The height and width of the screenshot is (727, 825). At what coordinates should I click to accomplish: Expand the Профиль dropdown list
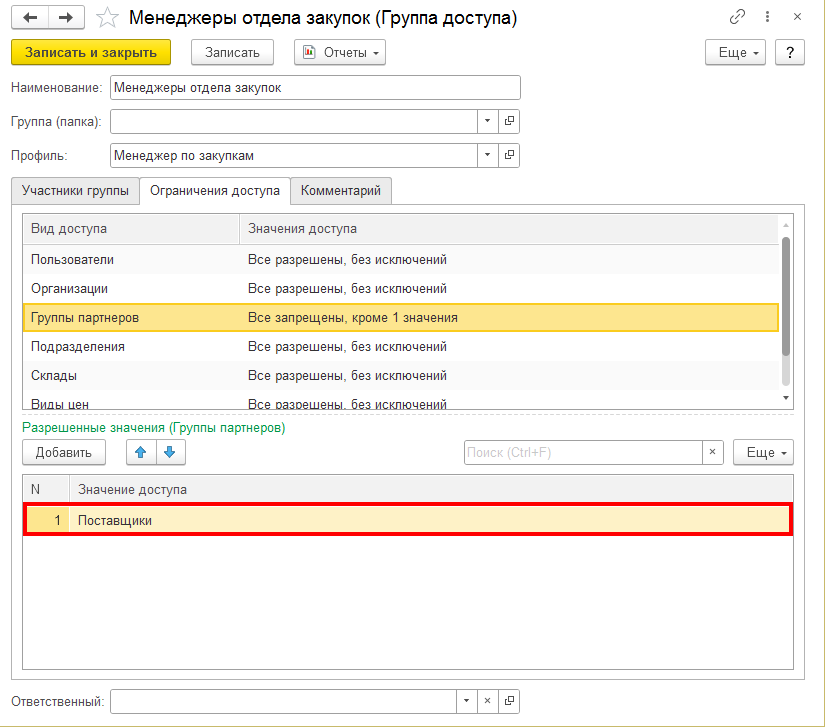click(487, 155)
